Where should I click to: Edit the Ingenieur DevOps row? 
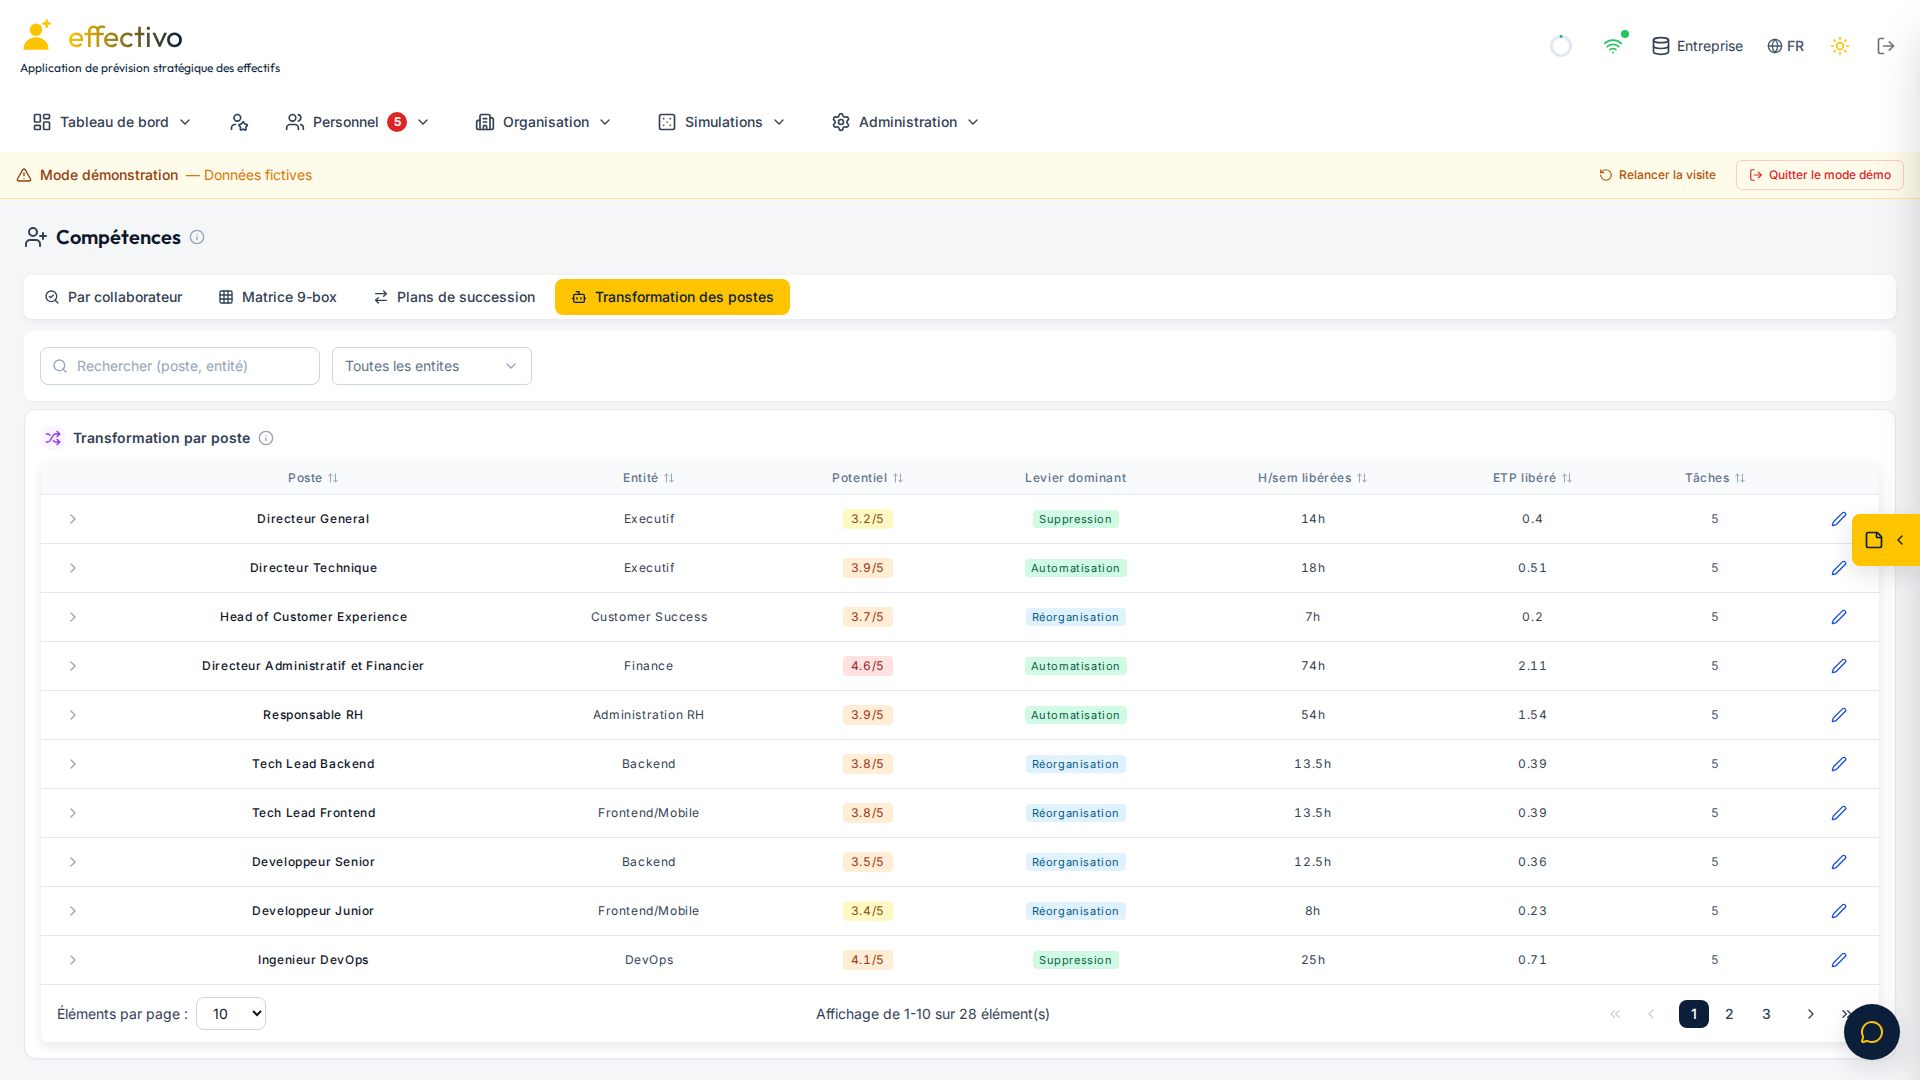[x=1838, y=960]
